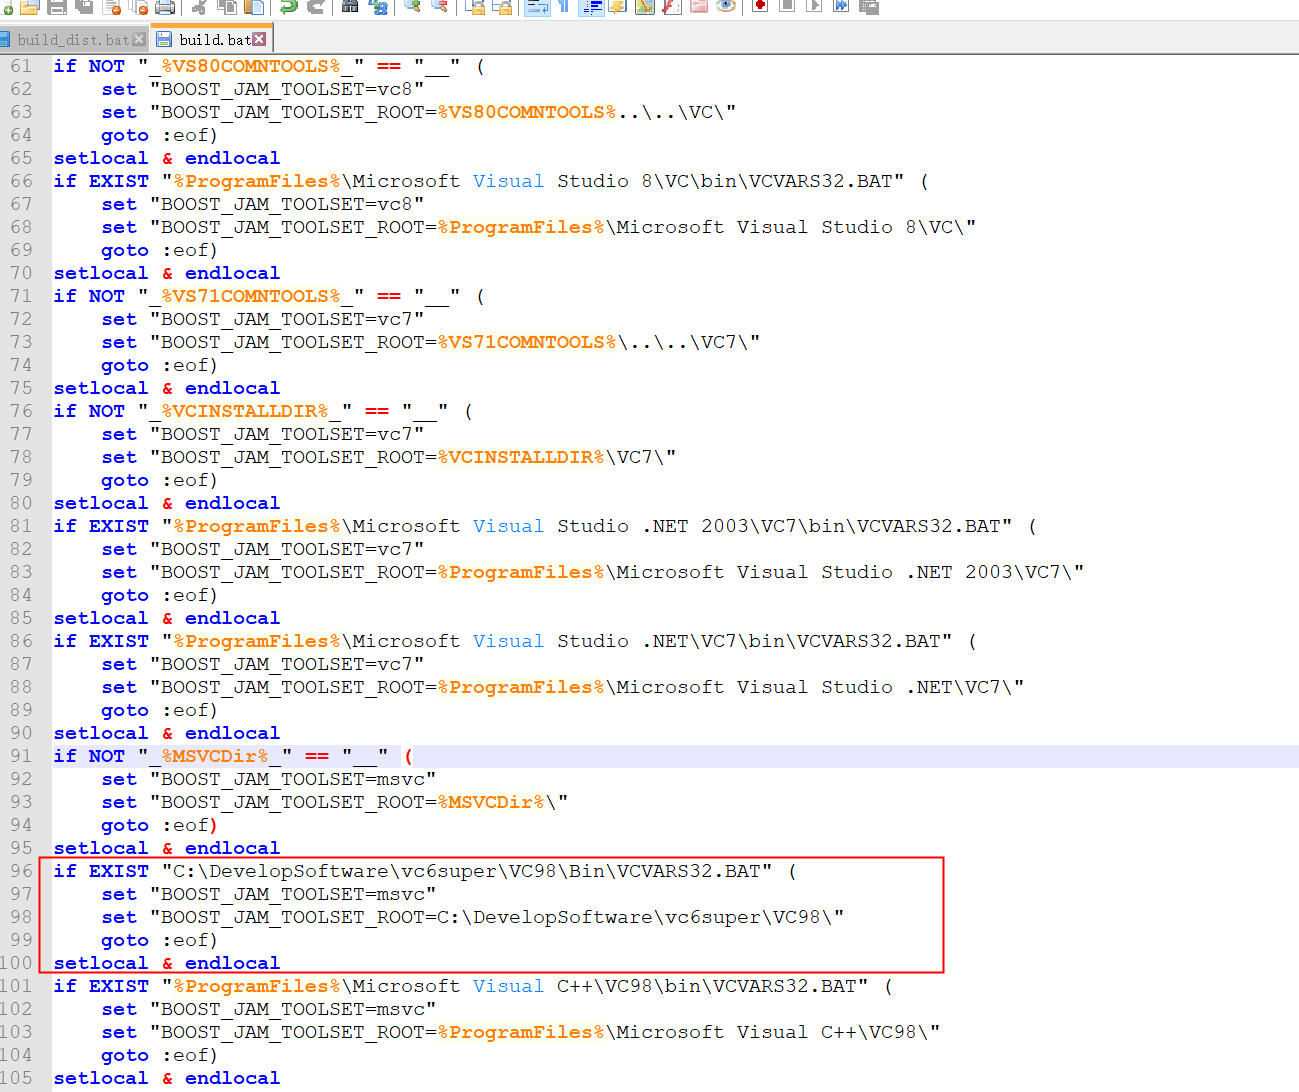Copy selection using the toolbar Copy icon
Screen dimensions: 1299x1092
click(x=226, y=6)
